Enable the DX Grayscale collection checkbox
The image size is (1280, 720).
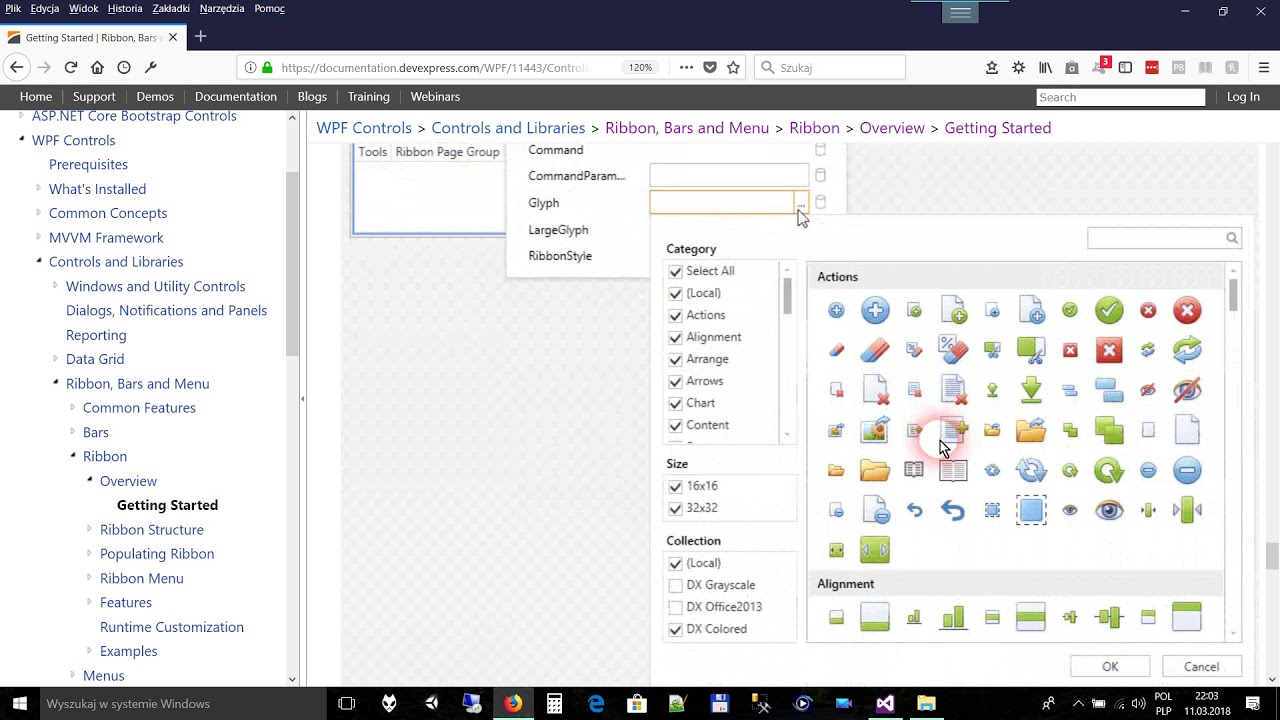coord(675,585)
